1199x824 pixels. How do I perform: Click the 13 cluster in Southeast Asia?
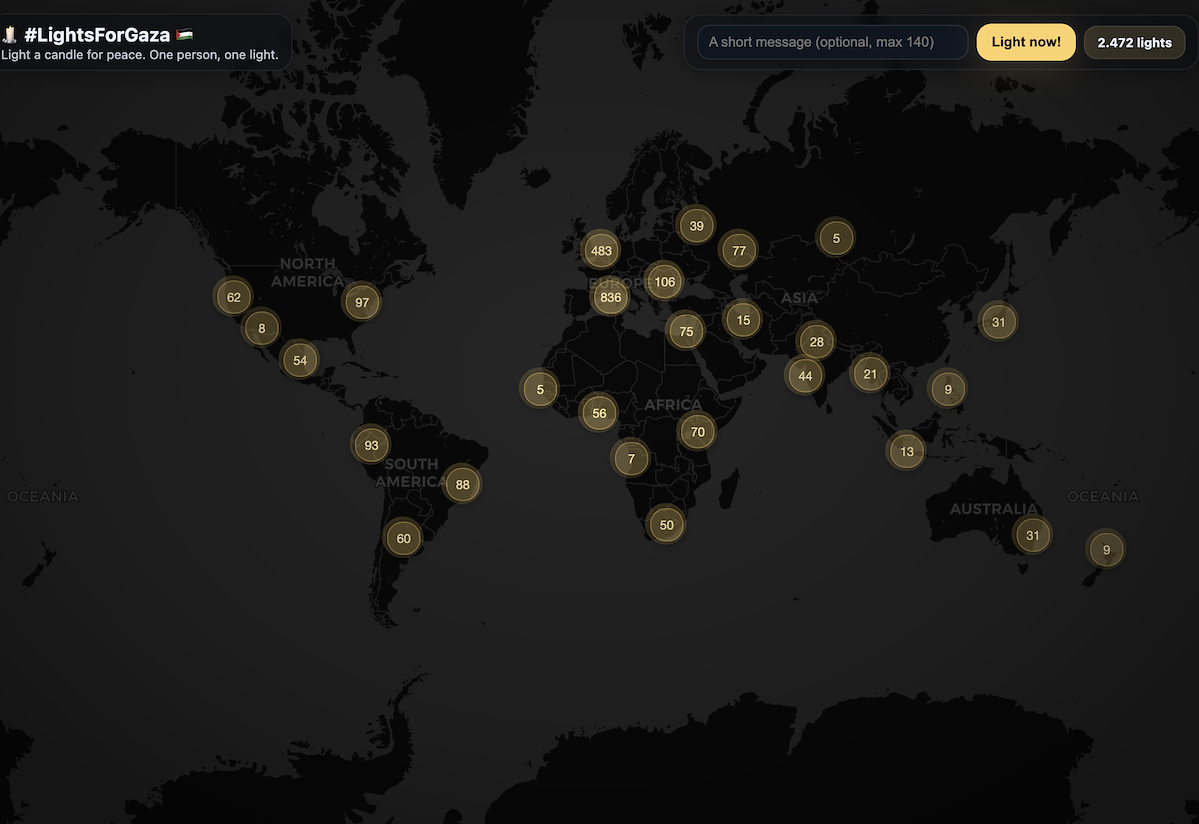(906, 451)
